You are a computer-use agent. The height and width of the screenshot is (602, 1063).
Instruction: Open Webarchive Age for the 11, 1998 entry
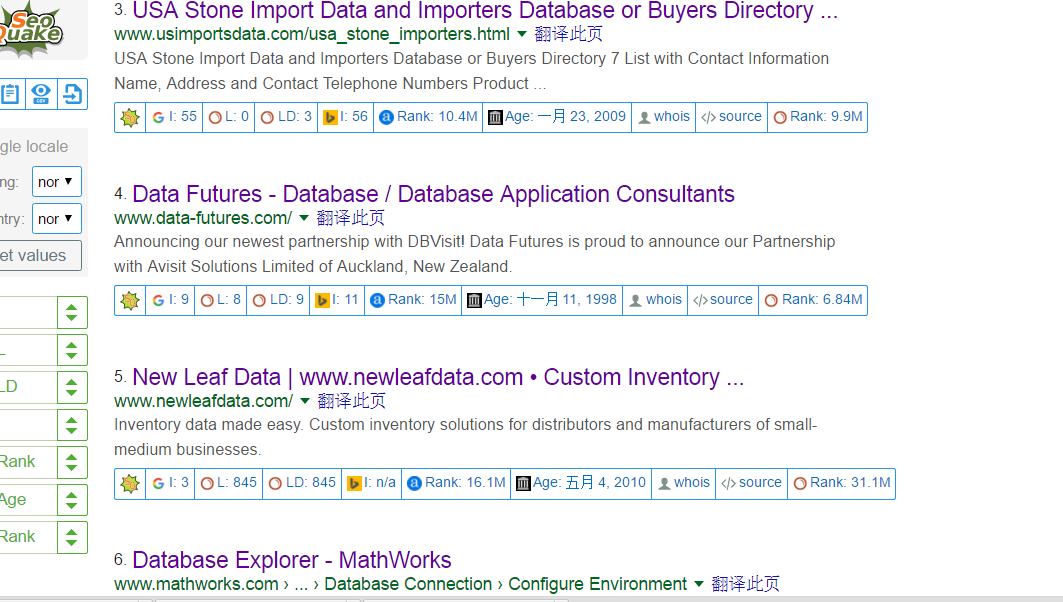click(542, 300)
